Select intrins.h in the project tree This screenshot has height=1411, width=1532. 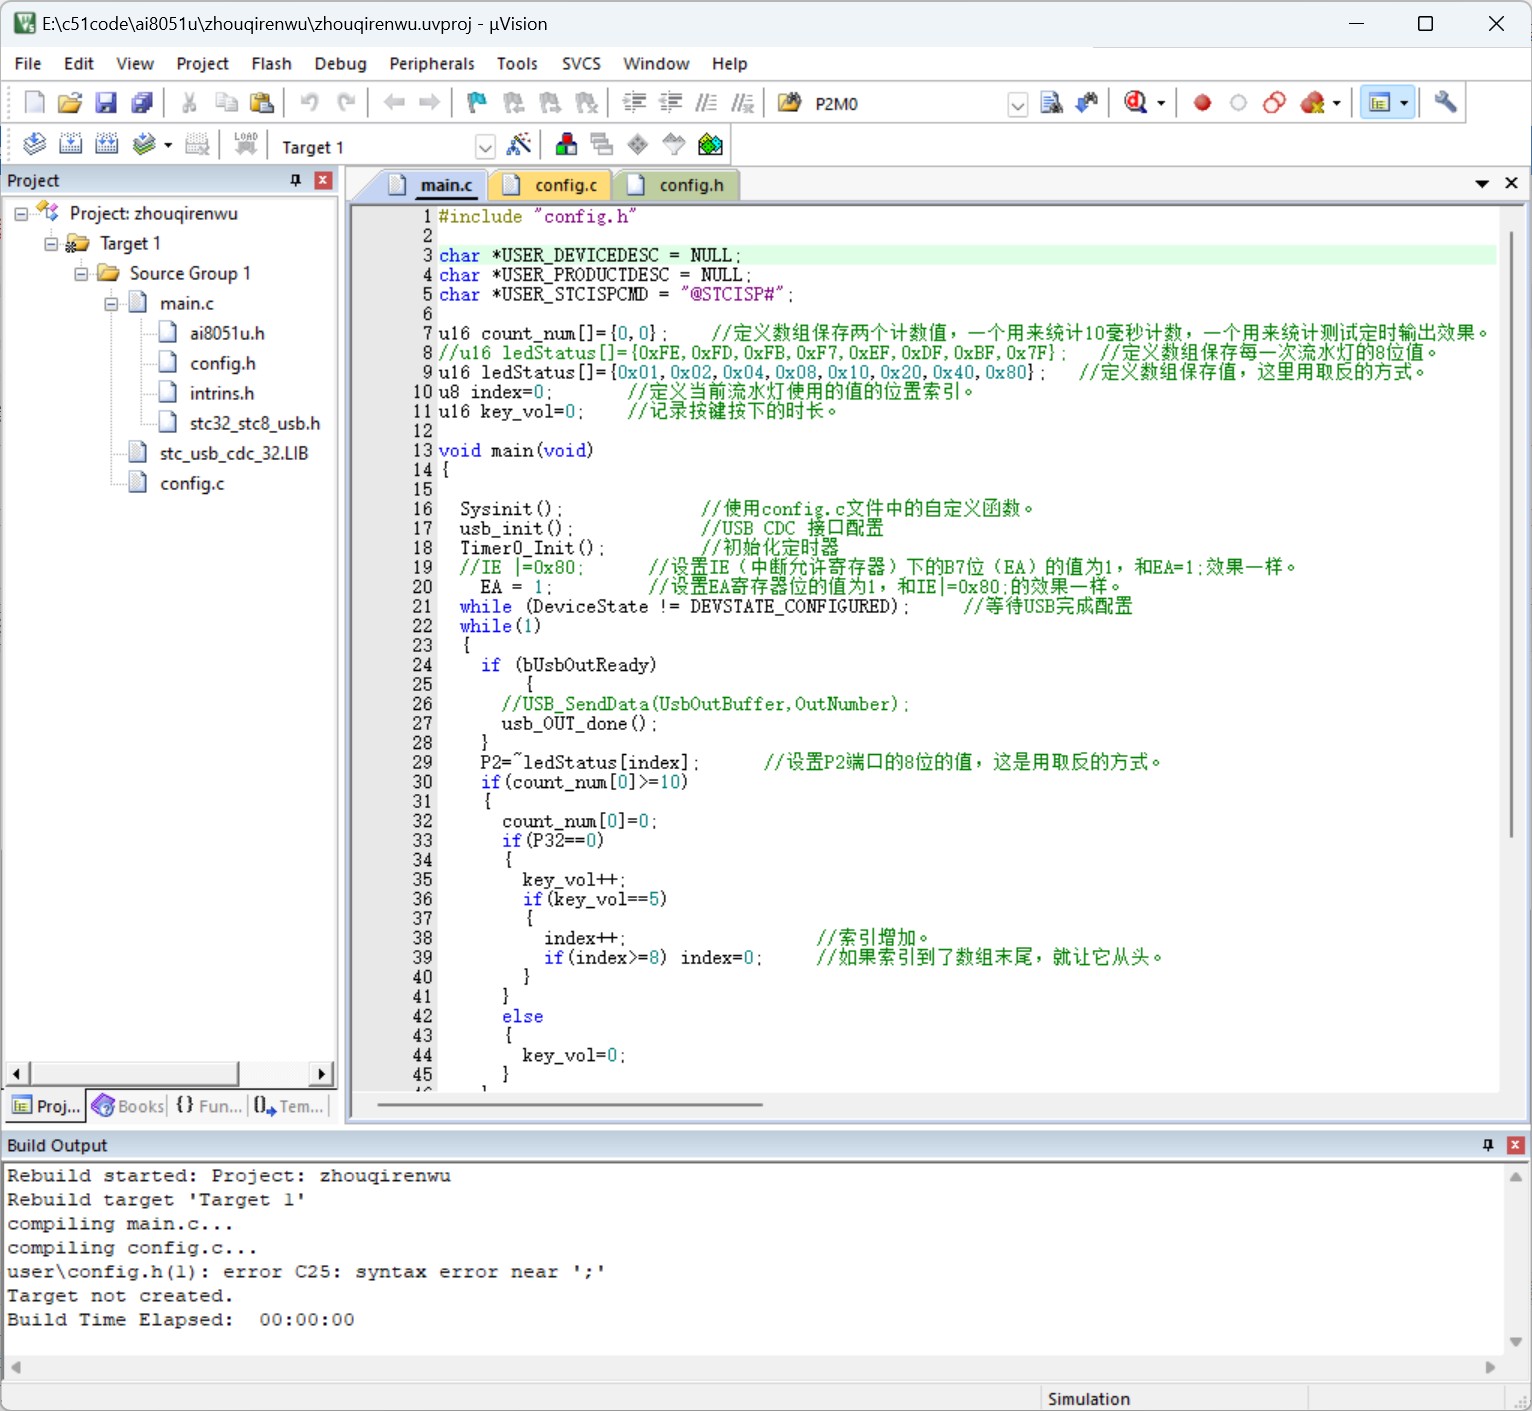click(222, 394)
